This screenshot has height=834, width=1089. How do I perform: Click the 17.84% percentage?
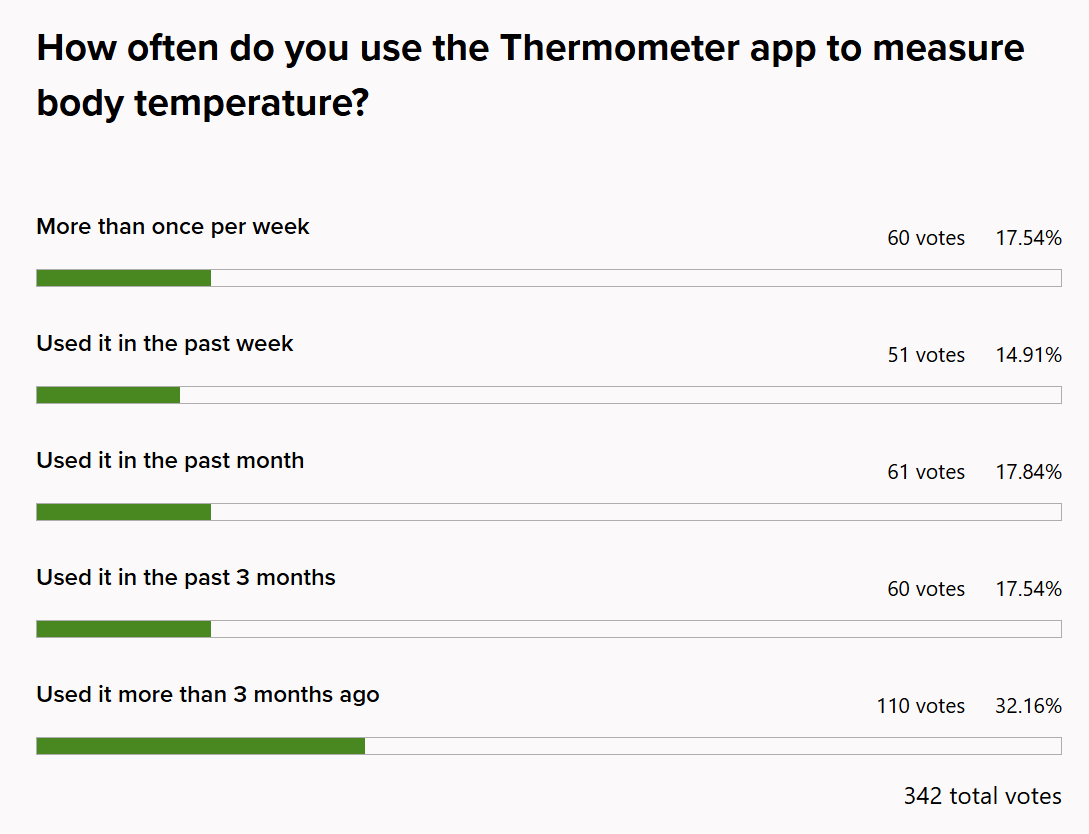[x=1028, y=473]
